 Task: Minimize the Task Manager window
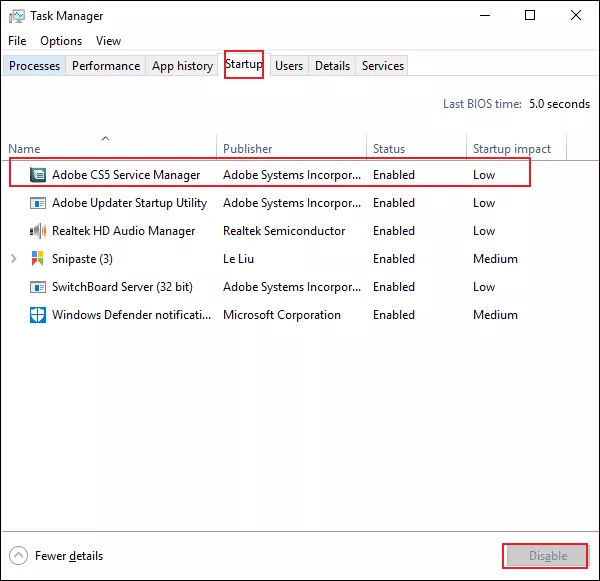pyautogui.click(x=485, y=16)
